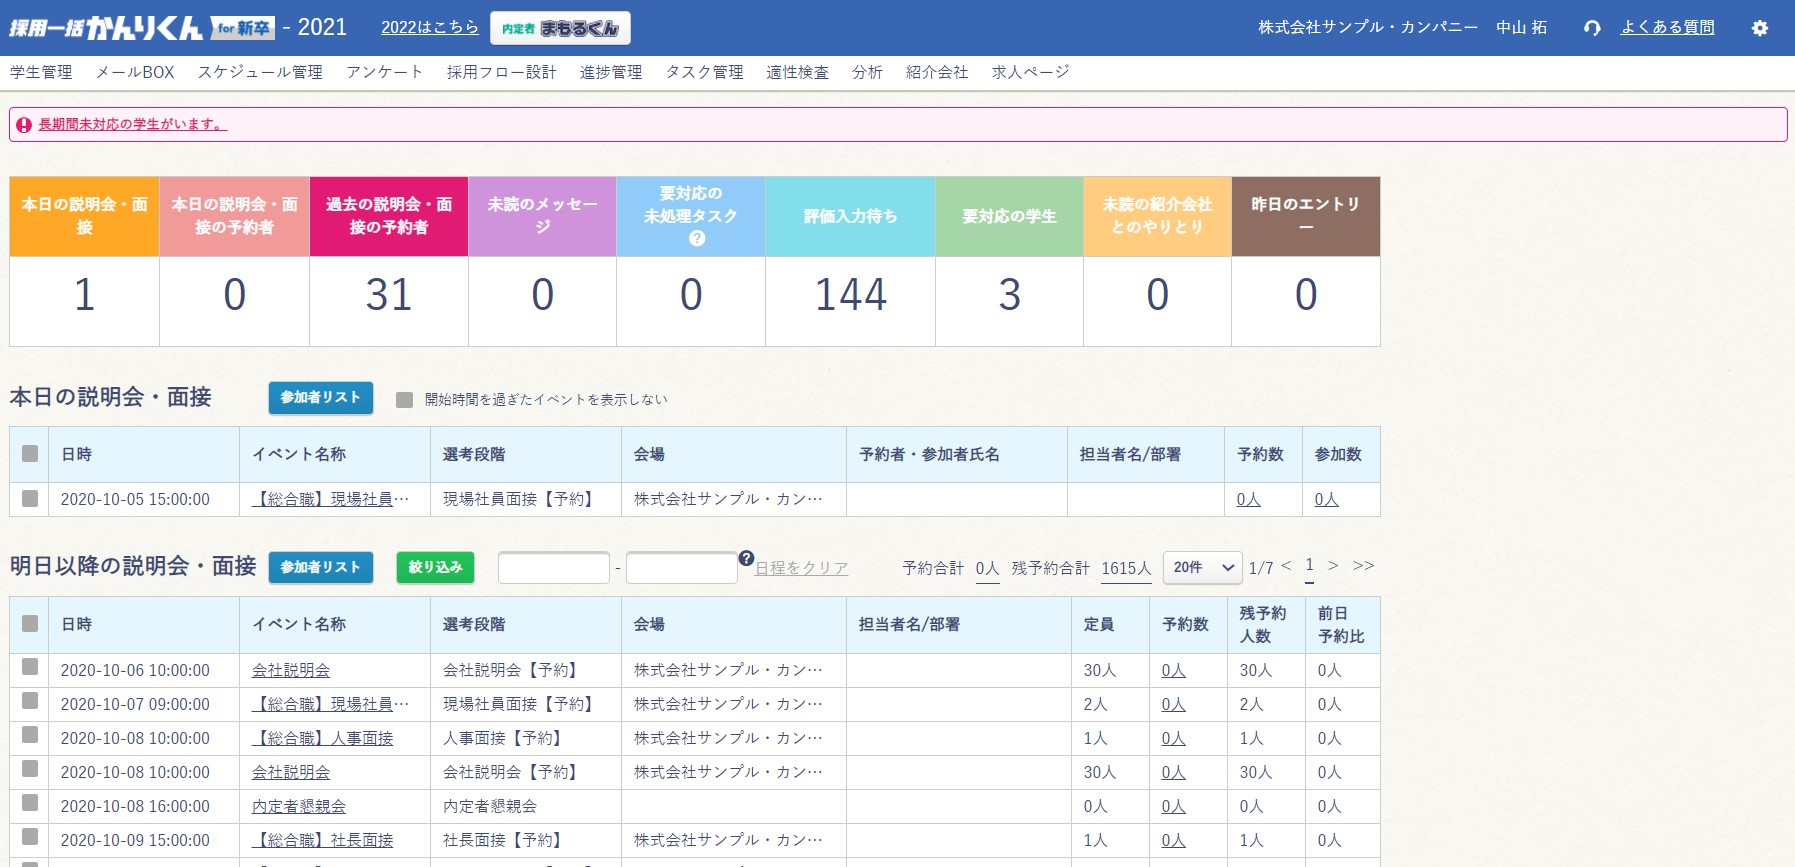Click 参加数 0人 link for 2020-10-05 row
Screen dimensions: 1795x867
click(1326, 499)
